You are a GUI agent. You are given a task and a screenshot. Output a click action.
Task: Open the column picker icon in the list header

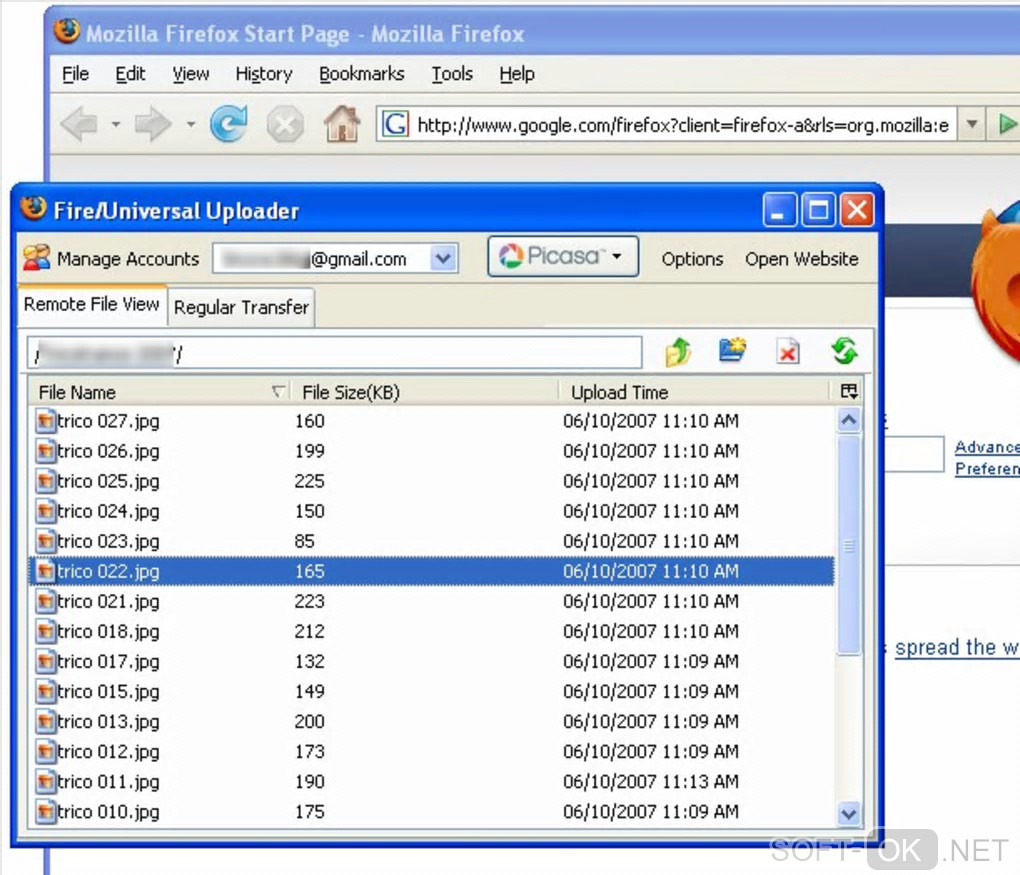tap(849, 391)
